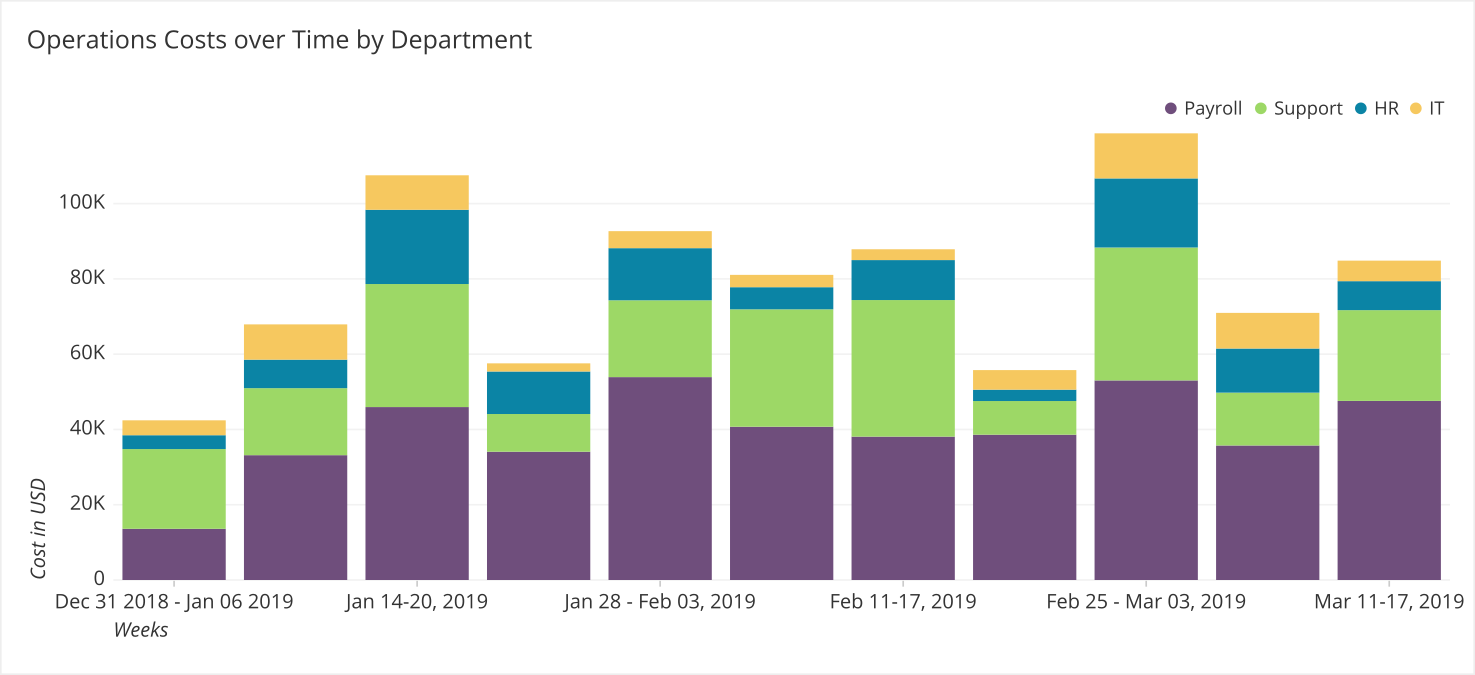This screenshot has height=675, width=1475.
Task: Toggle the Support series in the legend
Action: click(1298, 108)
